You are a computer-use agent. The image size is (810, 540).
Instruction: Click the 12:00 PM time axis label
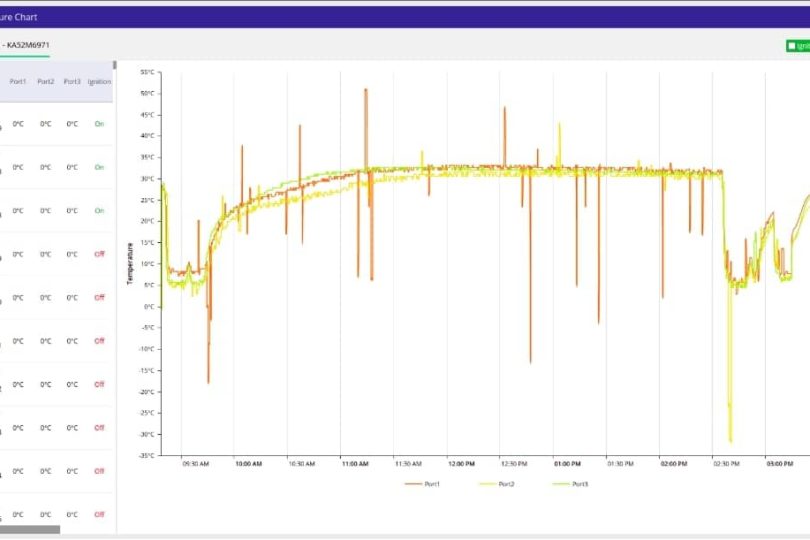point(461,464)
